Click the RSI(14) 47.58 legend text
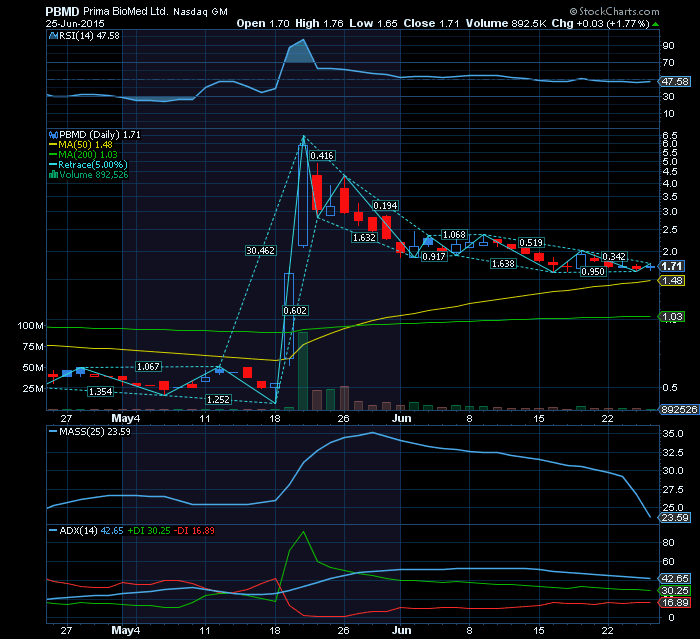The image size is (700, 639). point(89,36)
